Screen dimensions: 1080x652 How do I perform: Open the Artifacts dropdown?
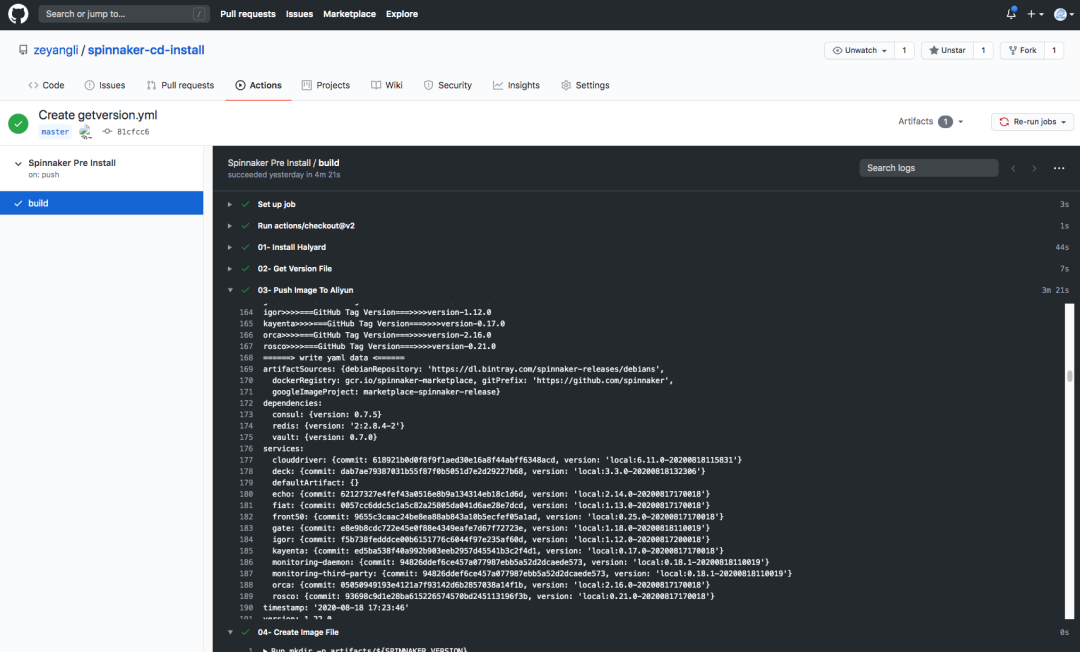pyautogui.click(x=931, y=121)
